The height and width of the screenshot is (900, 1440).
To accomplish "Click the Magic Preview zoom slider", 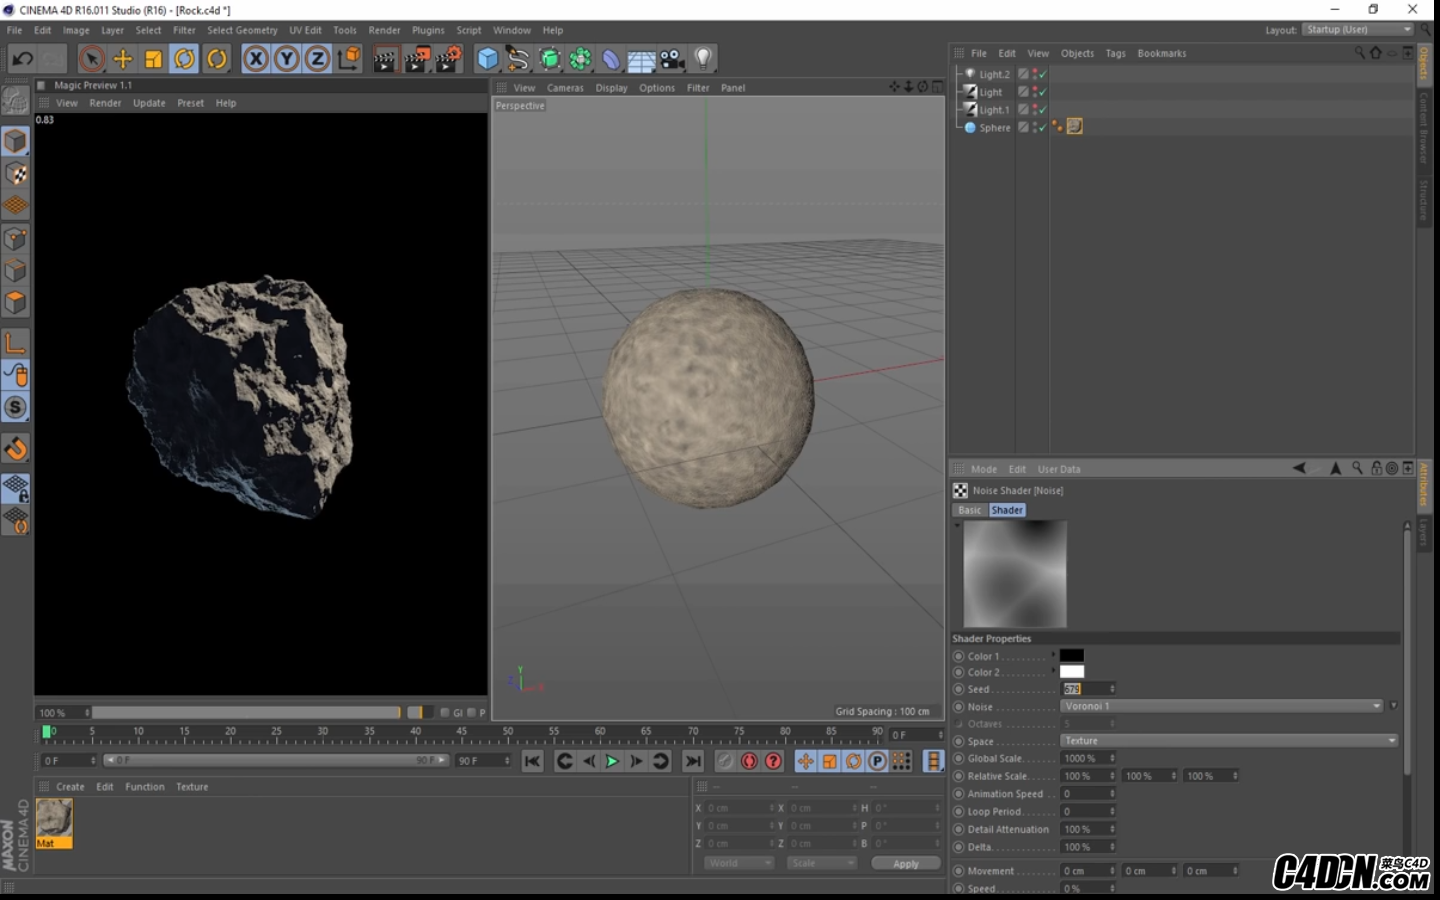I will (247, 713).
